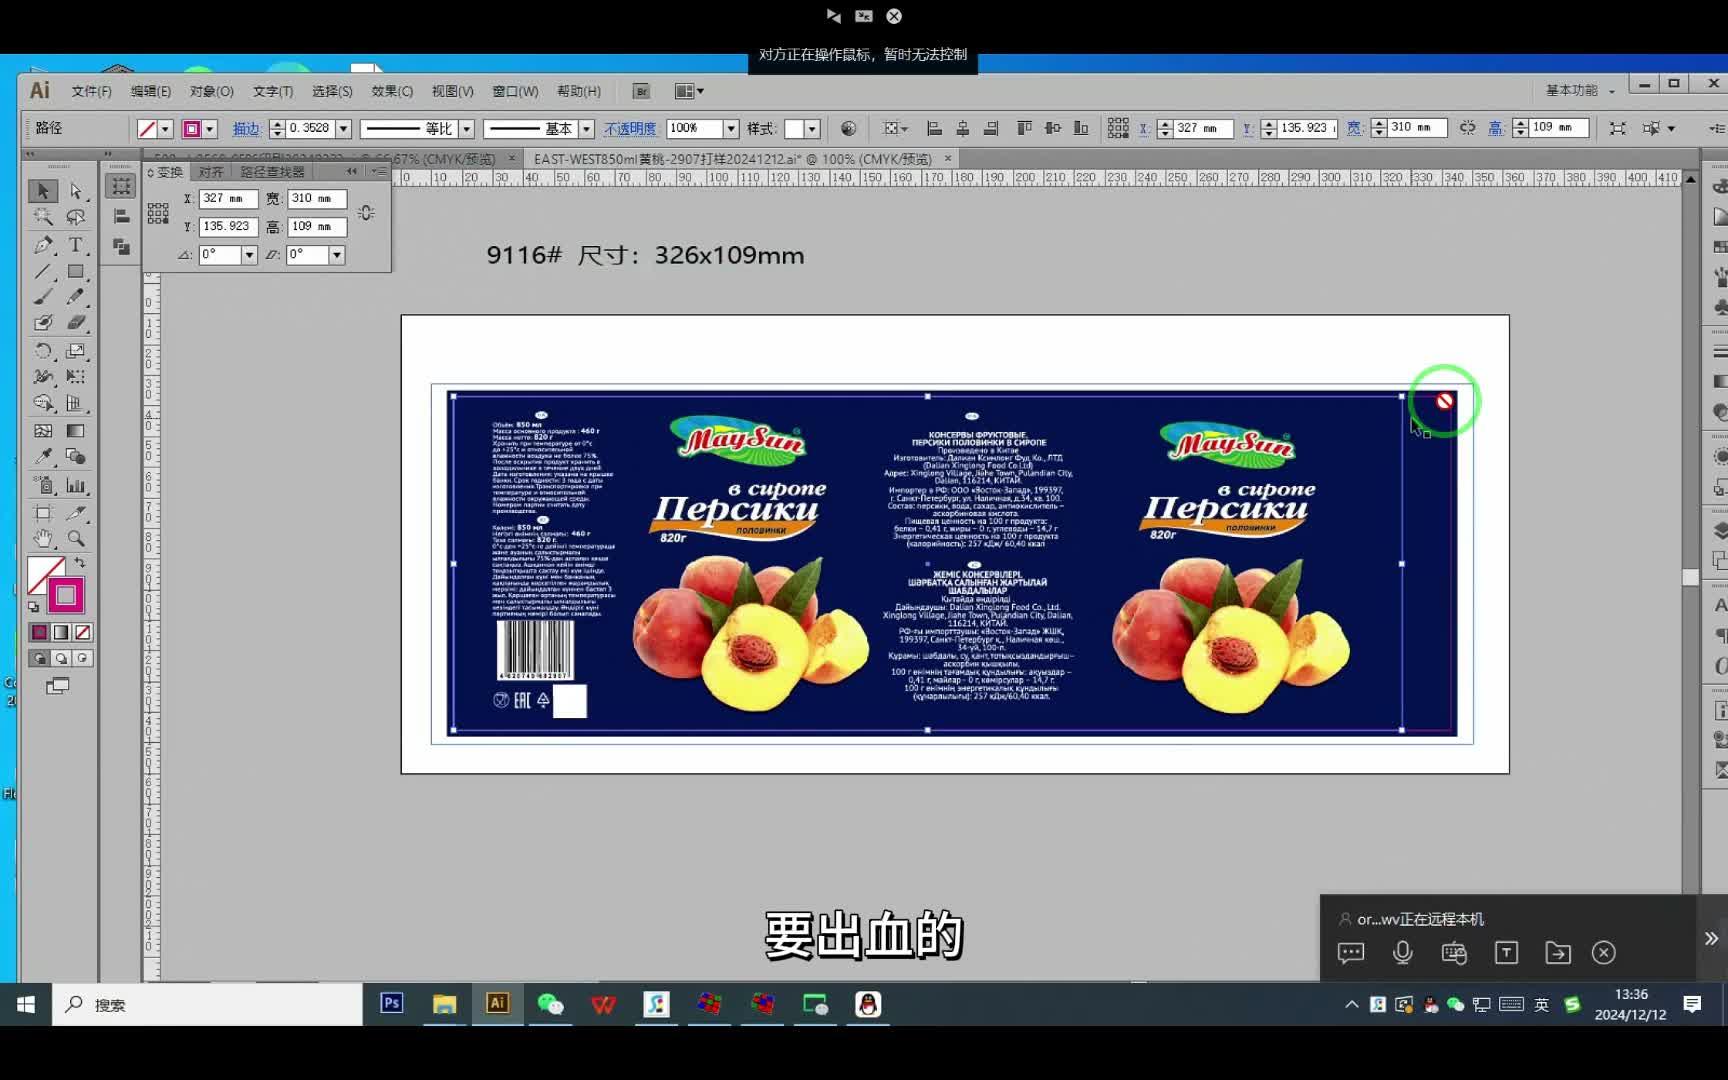Click the magenta stroke swatch in tools panel
Image resolution: width=1728 pixels, height=1080 pixels.
(66, 596)
